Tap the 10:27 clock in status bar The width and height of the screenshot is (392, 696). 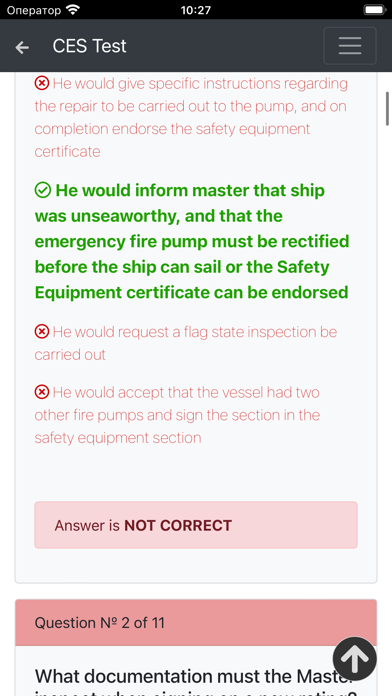(x=196, y=10)
